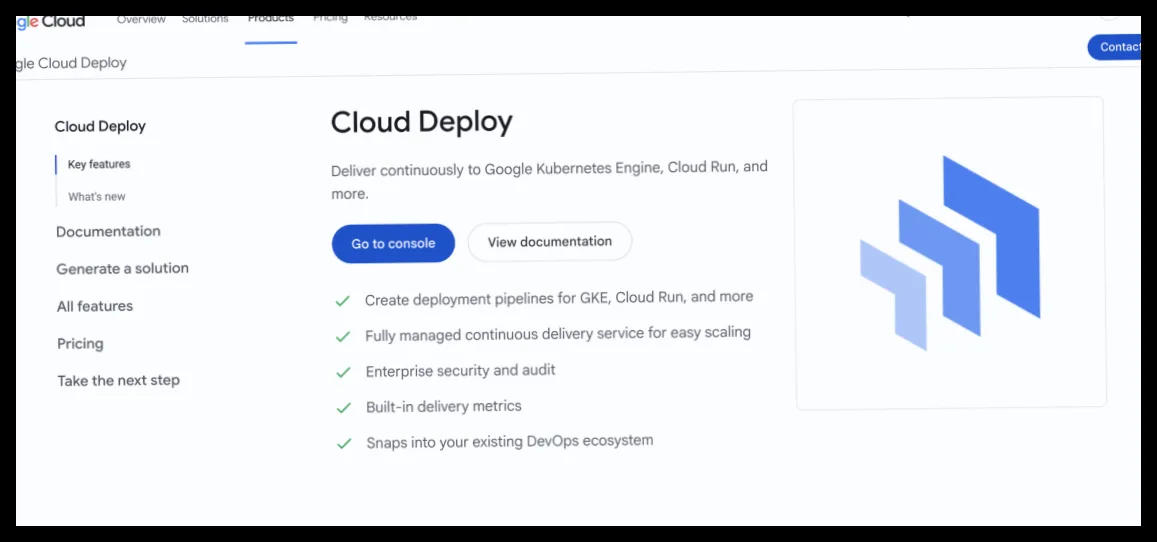Open Take the next step section
The width and height of the screenshot is (1157, 542).
click(x=119, y=381)
